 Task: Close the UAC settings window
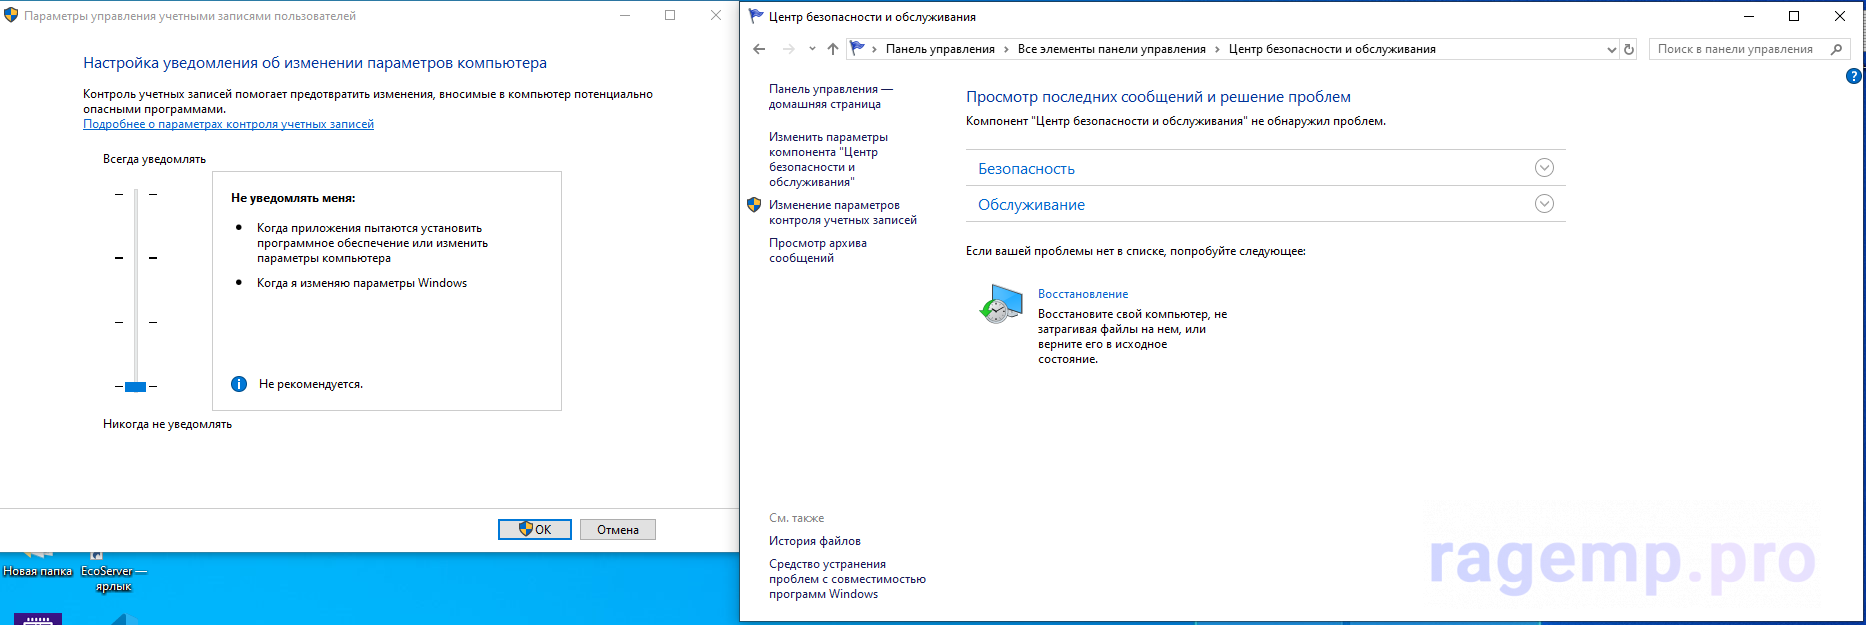(x=716, y=15)
